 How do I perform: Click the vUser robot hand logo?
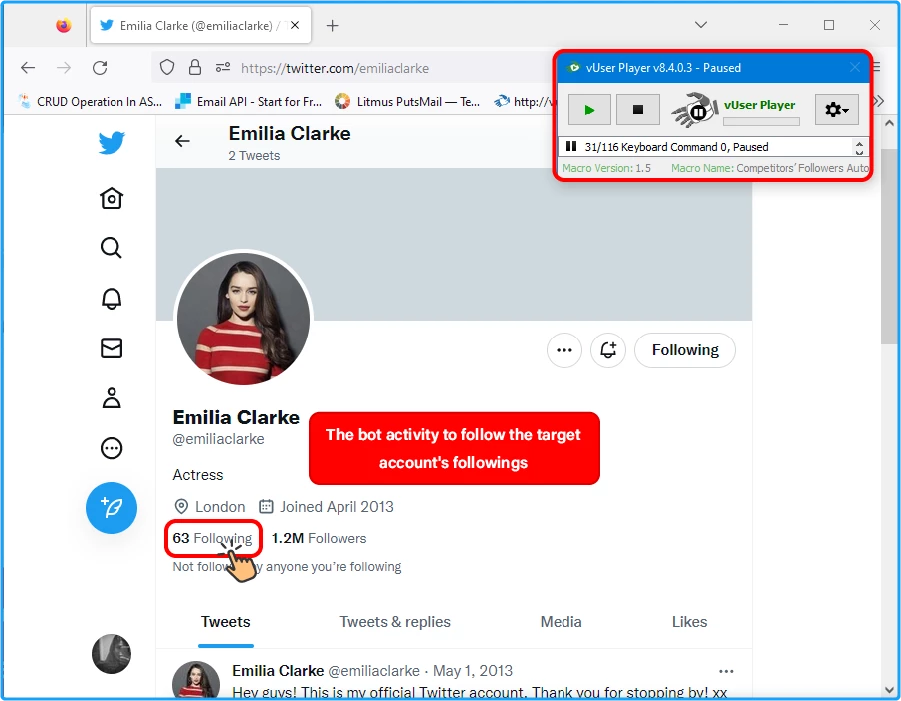pos(695,109)
